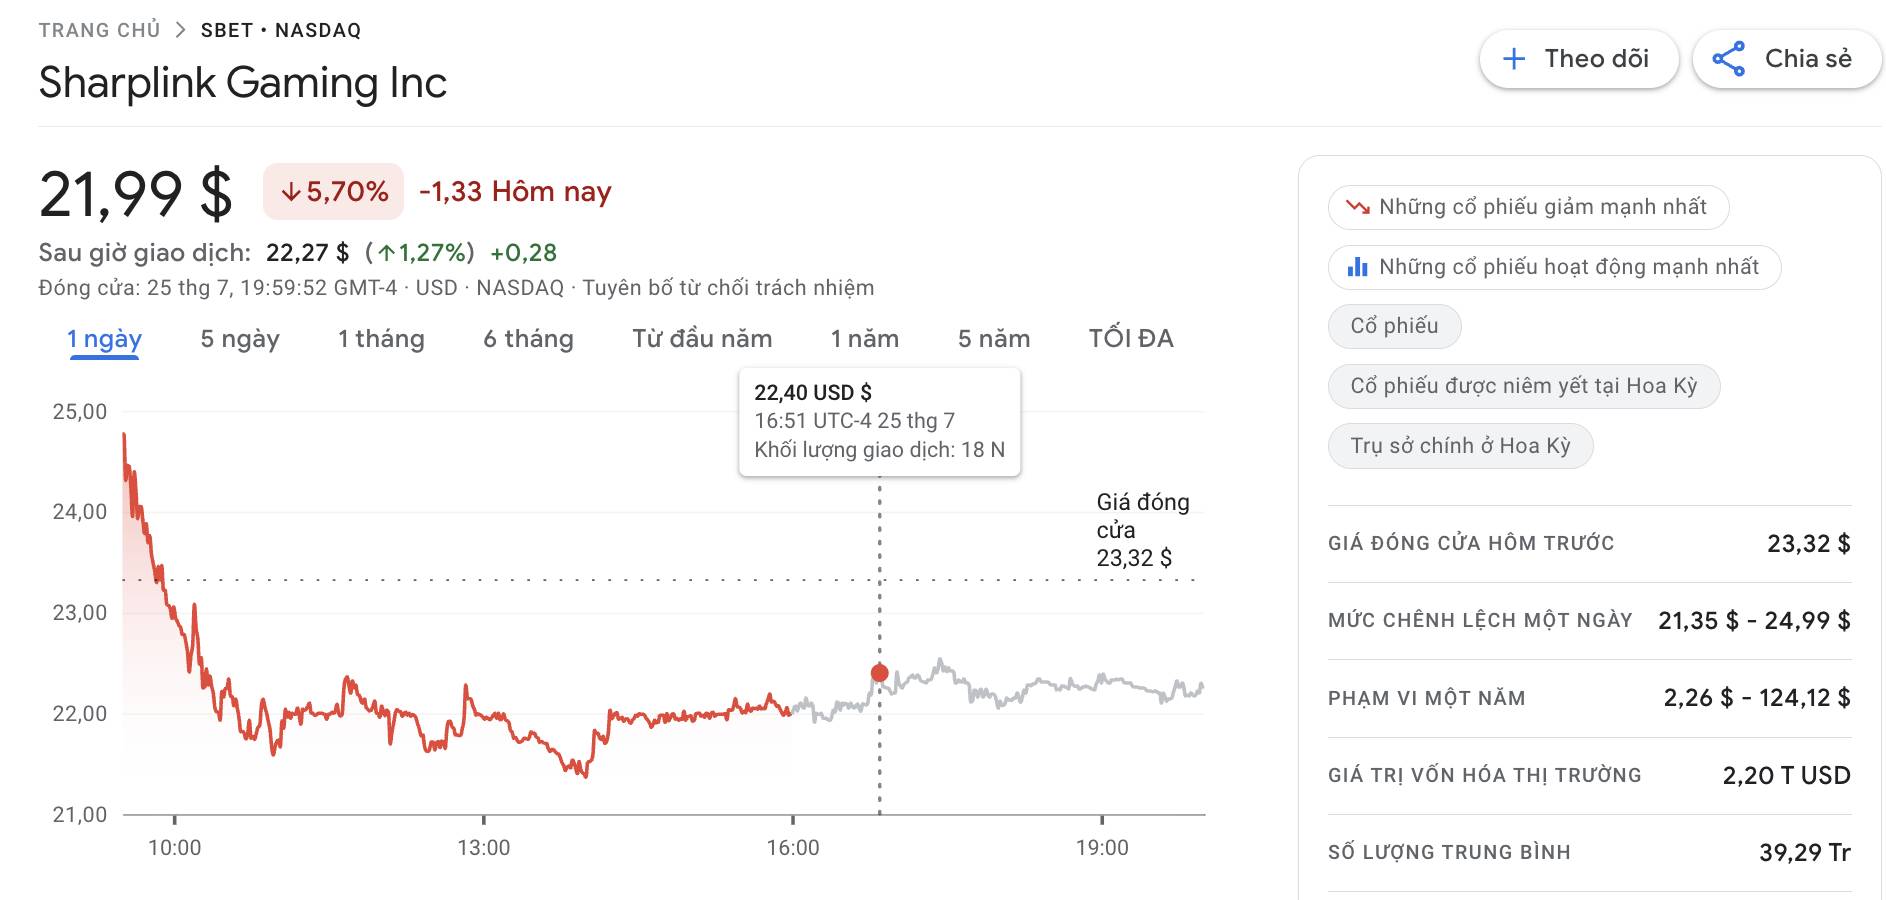Click the 21,00 label on price axis
1886x900 pixels.
80,815
